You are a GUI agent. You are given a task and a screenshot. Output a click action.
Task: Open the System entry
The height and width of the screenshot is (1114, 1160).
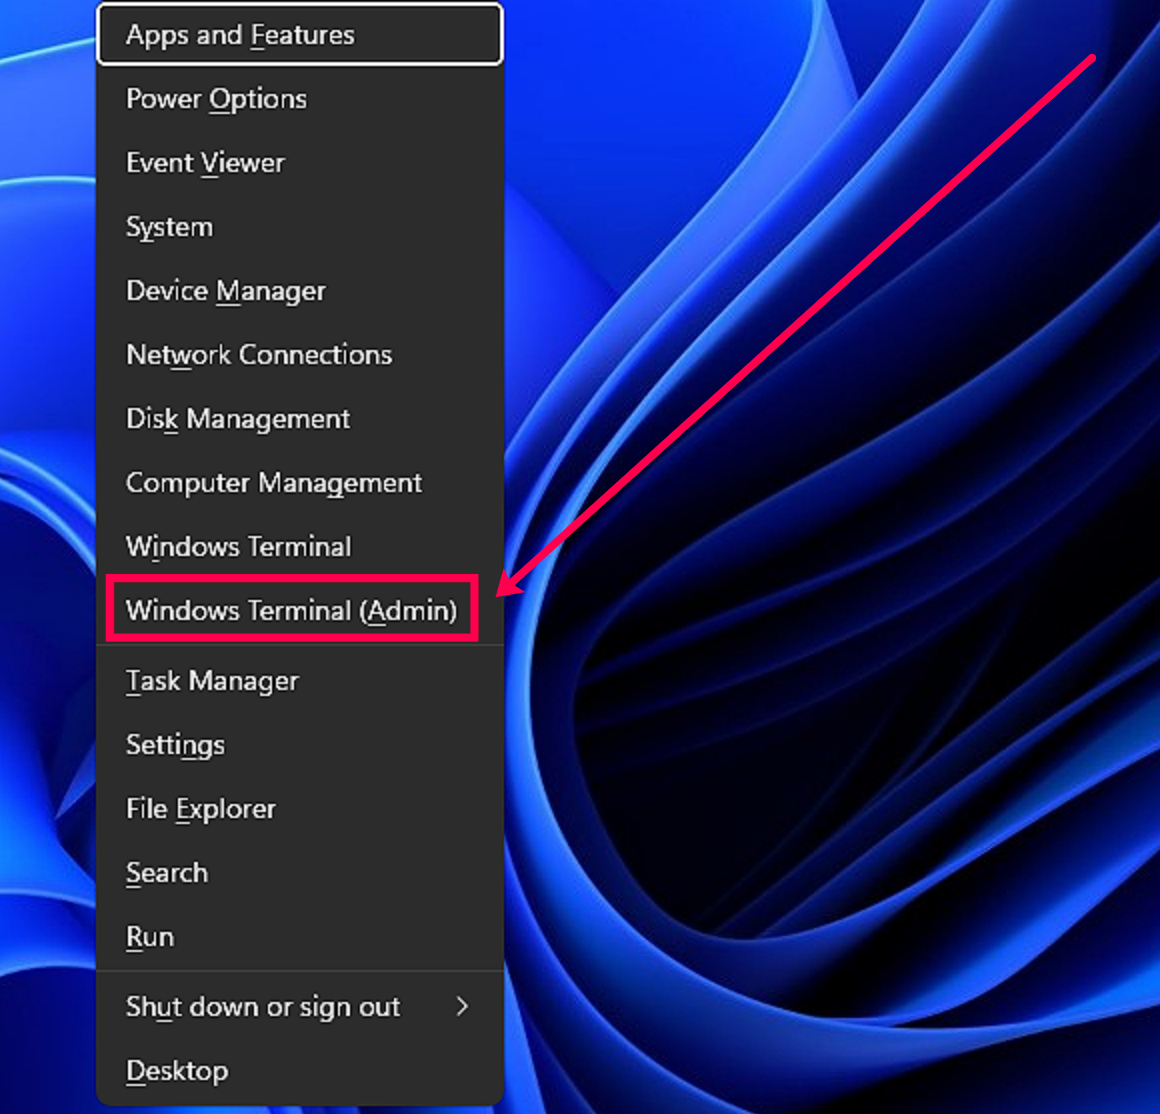[169, 227]
